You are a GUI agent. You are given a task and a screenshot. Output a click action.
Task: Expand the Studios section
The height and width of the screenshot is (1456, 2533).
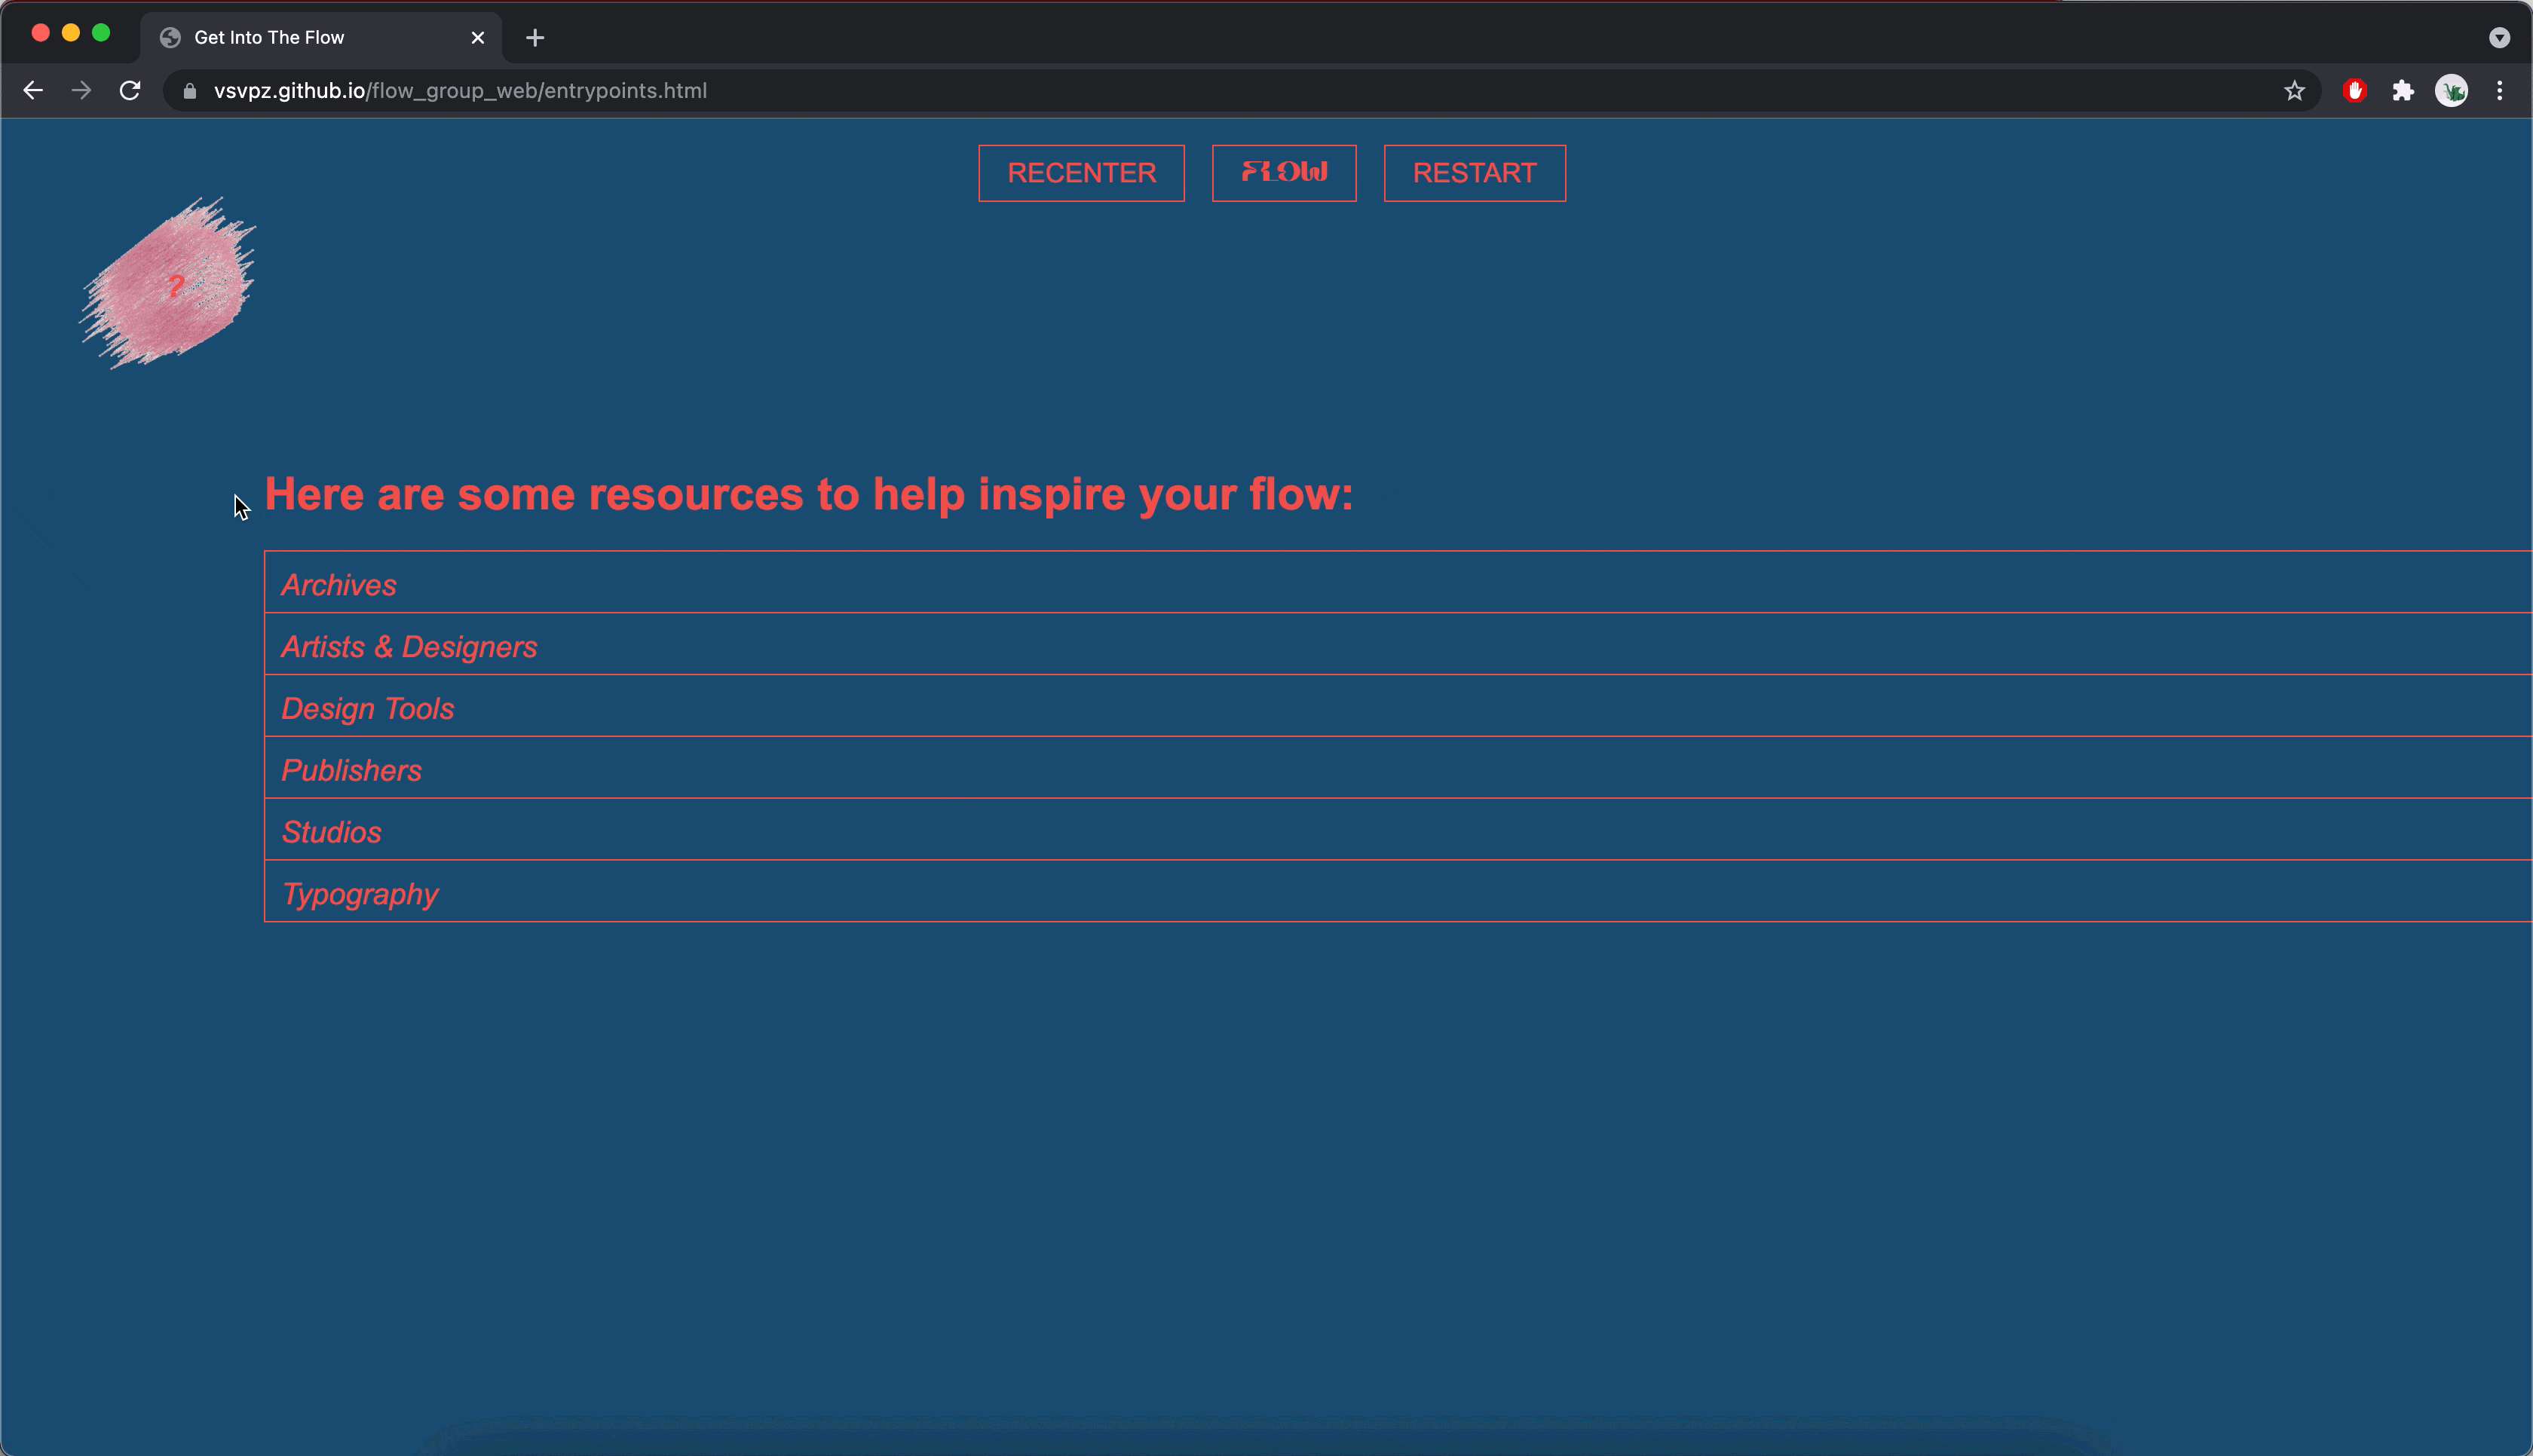point(1398,830)
